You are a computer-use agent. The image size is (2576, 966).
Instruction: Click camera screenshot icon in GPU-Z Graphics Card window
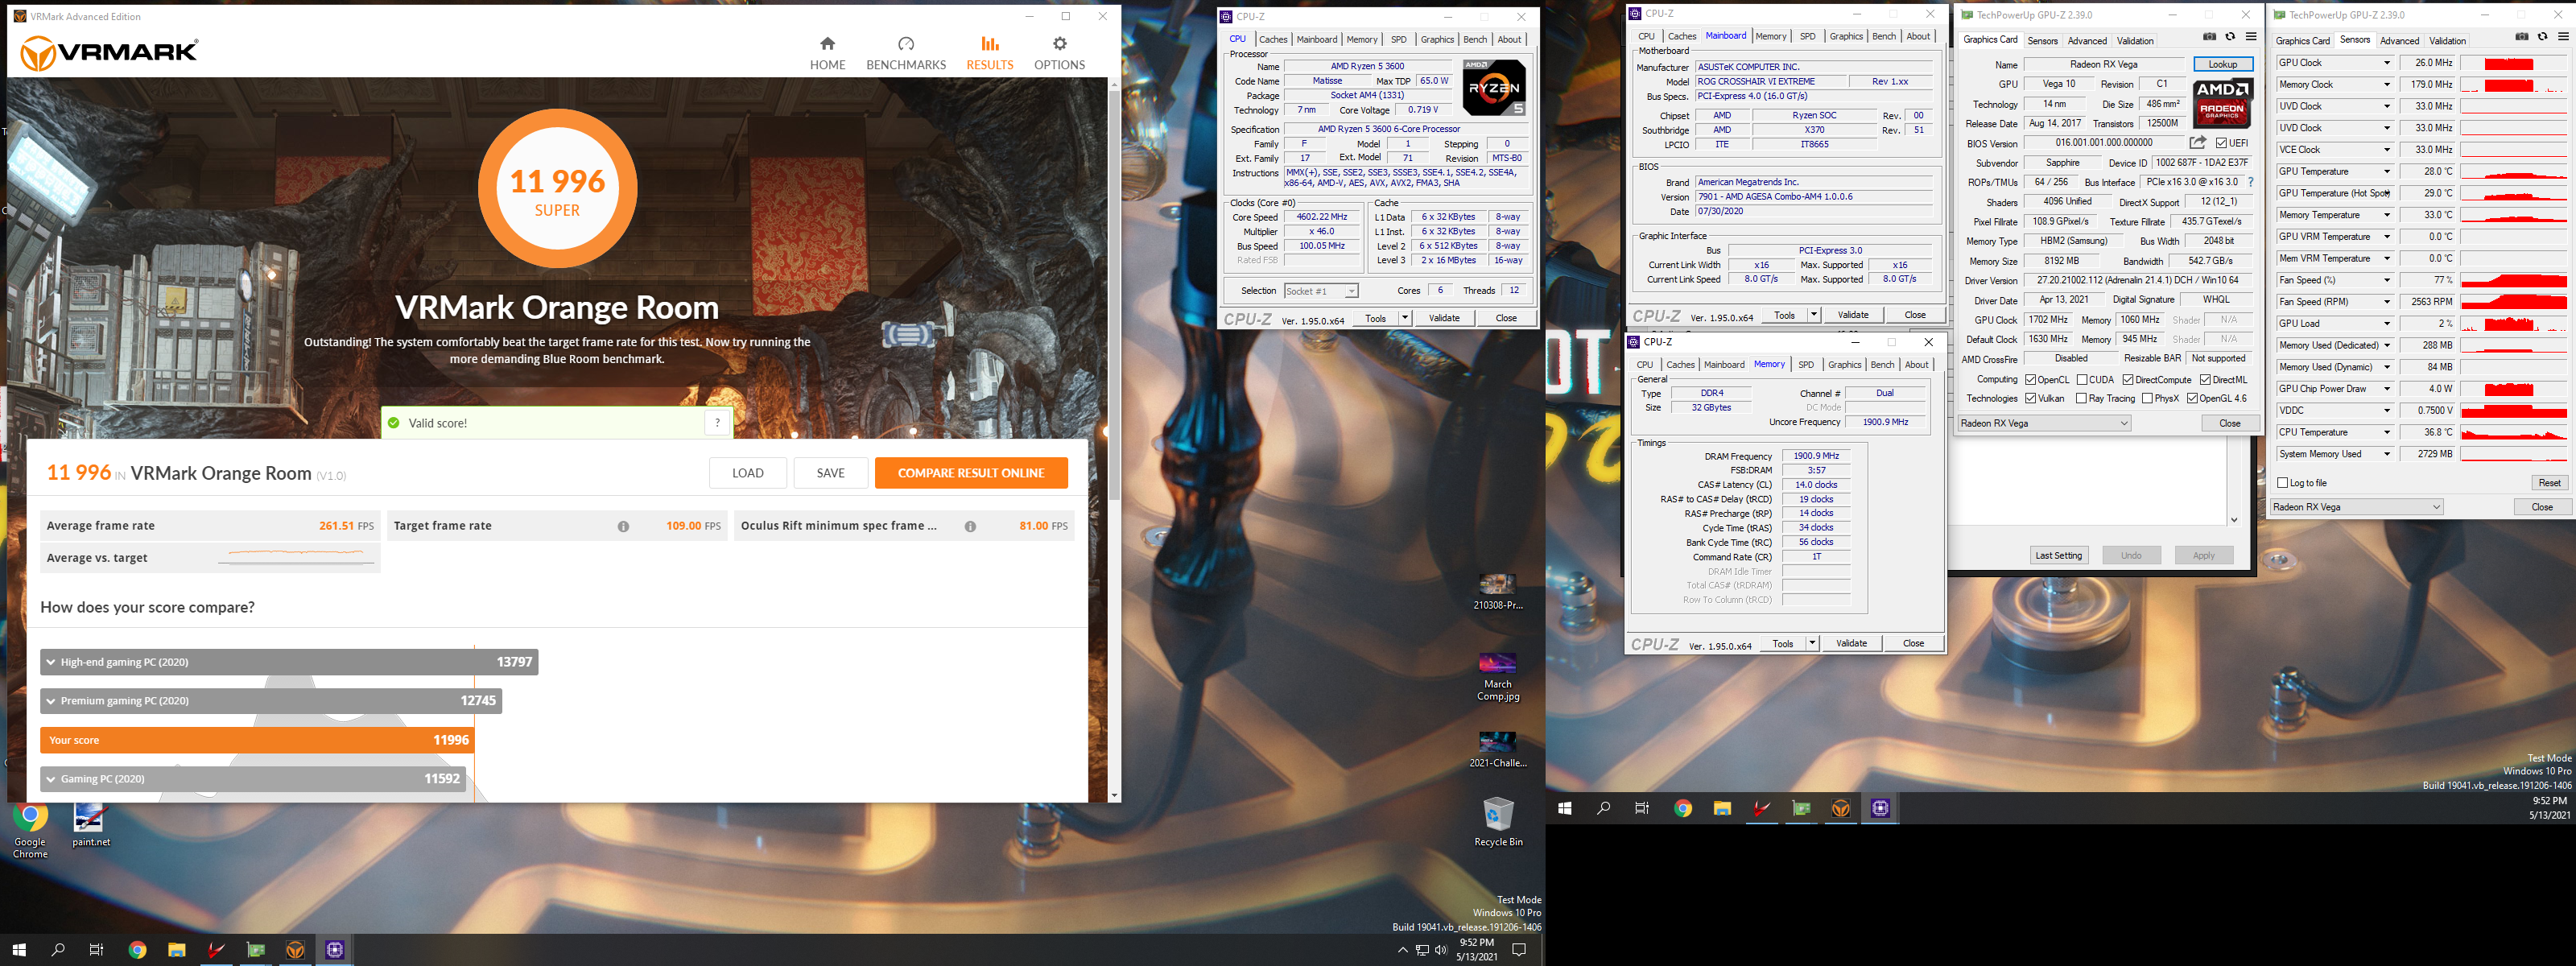(x=2209, y=37)
